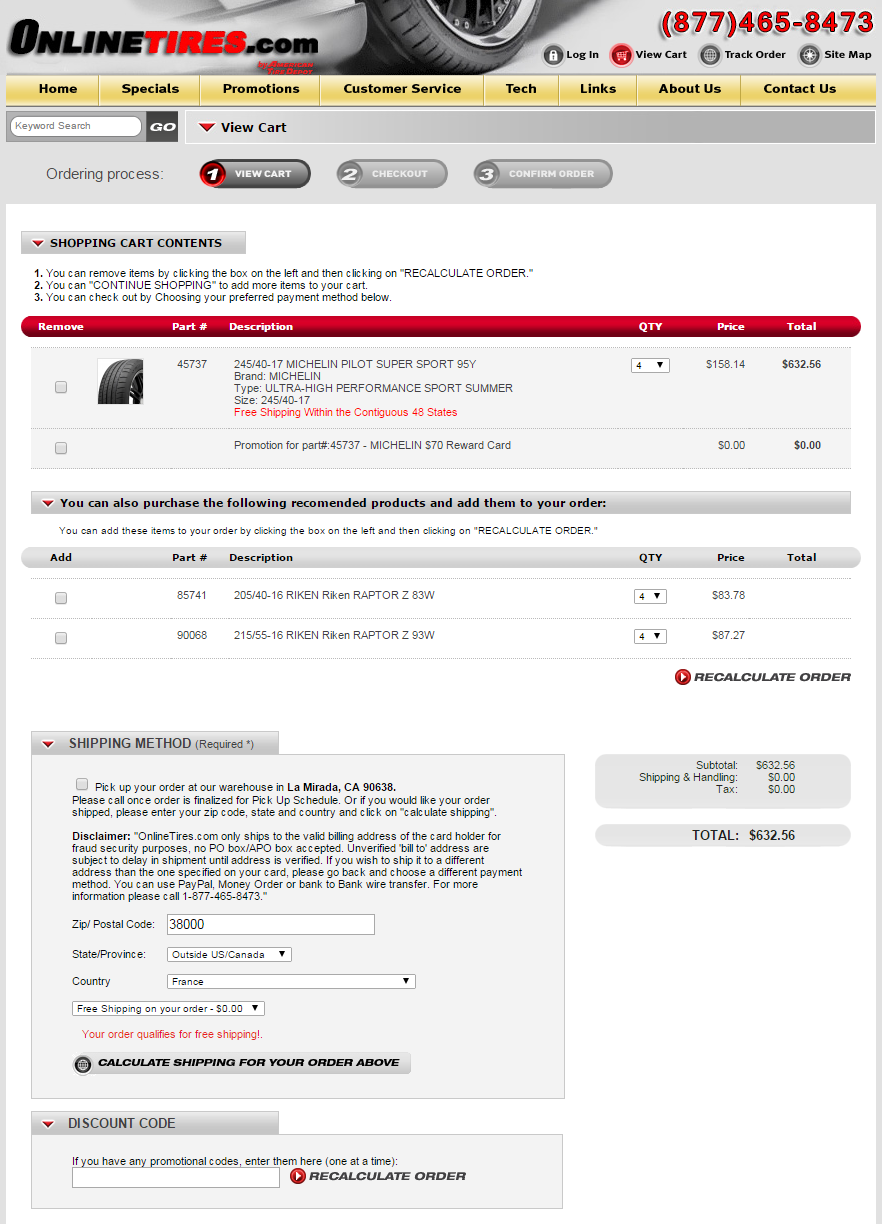Open the About Us menu
Viewport: 882px width, 1224px height.
pos(690,89)
